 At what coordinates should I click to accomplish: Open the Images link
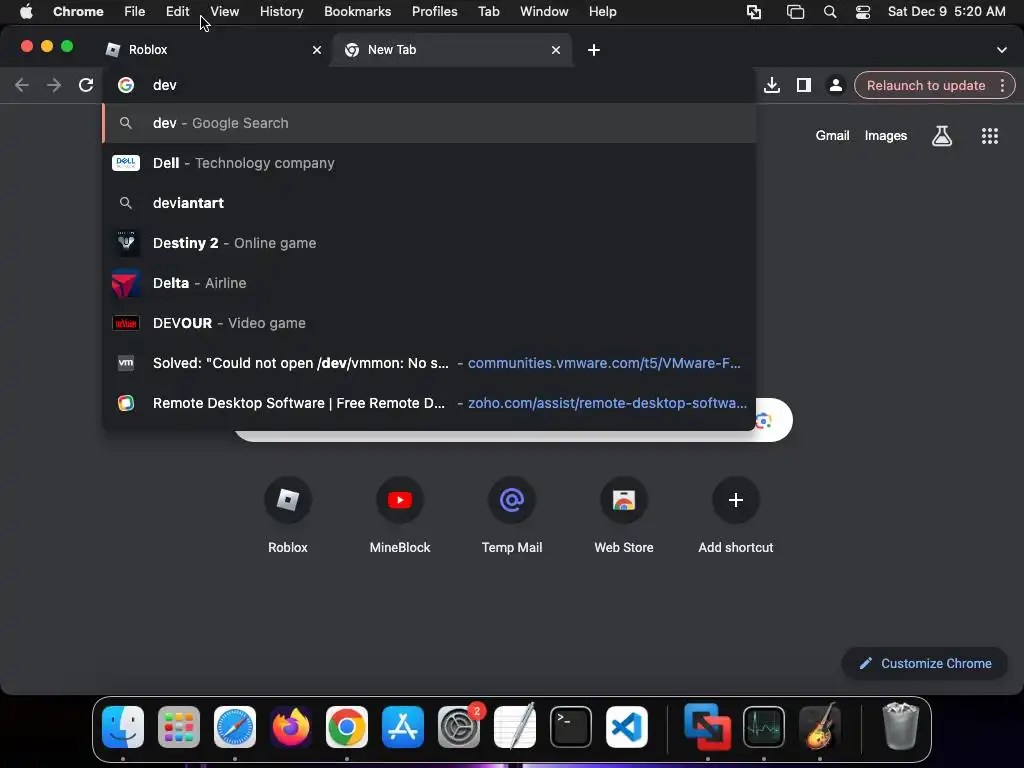[886, 135]
